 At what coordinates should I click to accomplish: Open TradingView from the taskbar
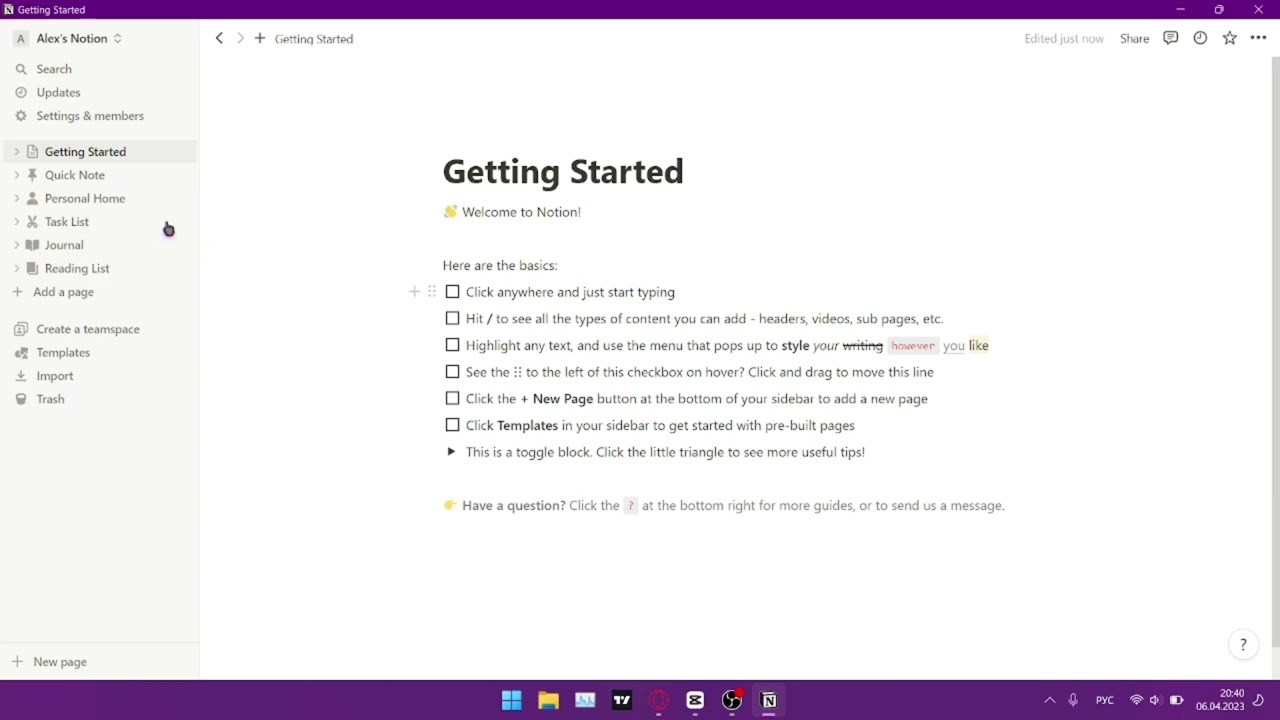click(x=622, y=700)
